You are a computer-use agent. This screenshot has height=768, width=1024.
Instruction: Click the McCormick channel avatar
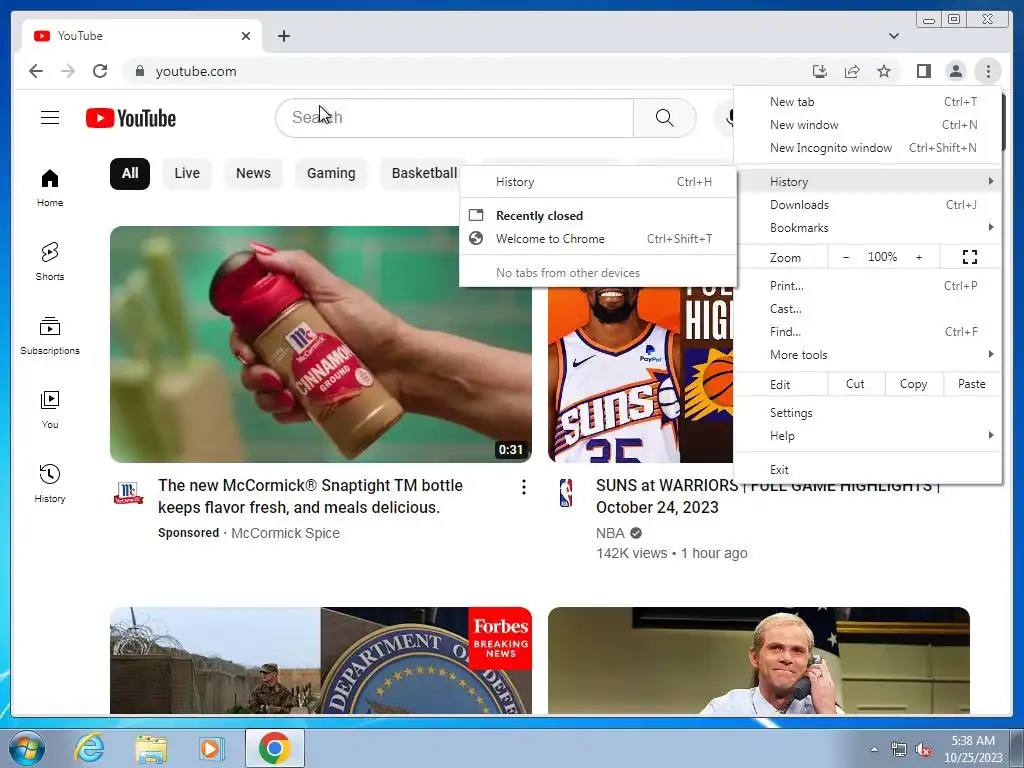click(x=128, y=493)
